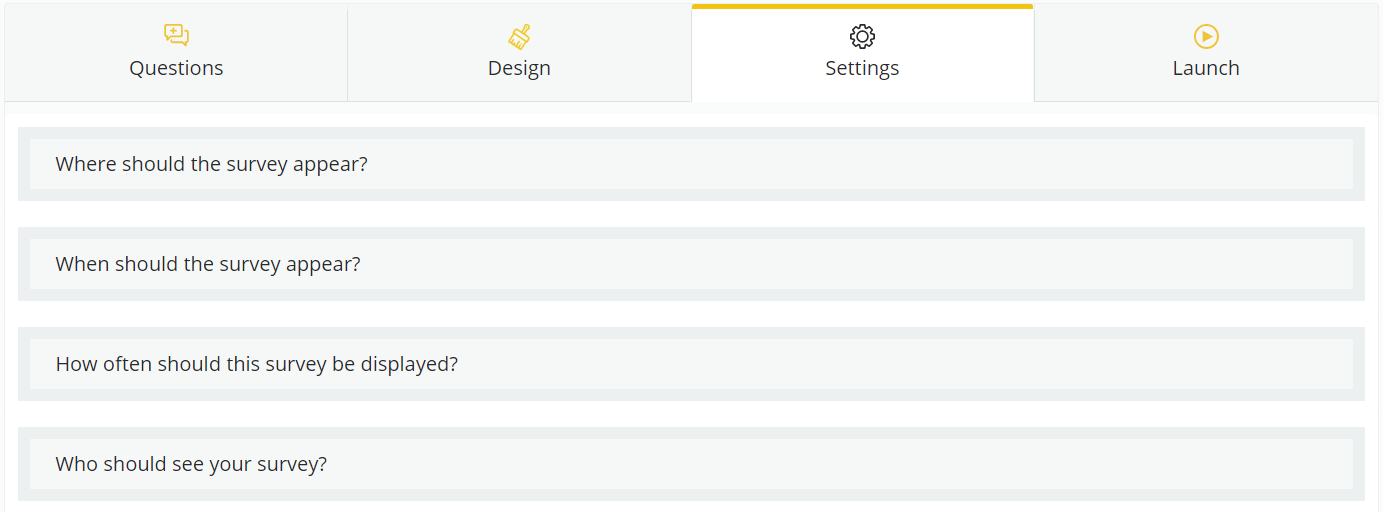Expand "Who should see your survey?" section
This screenshot has width=1383, height=512.
coord(691,464)
